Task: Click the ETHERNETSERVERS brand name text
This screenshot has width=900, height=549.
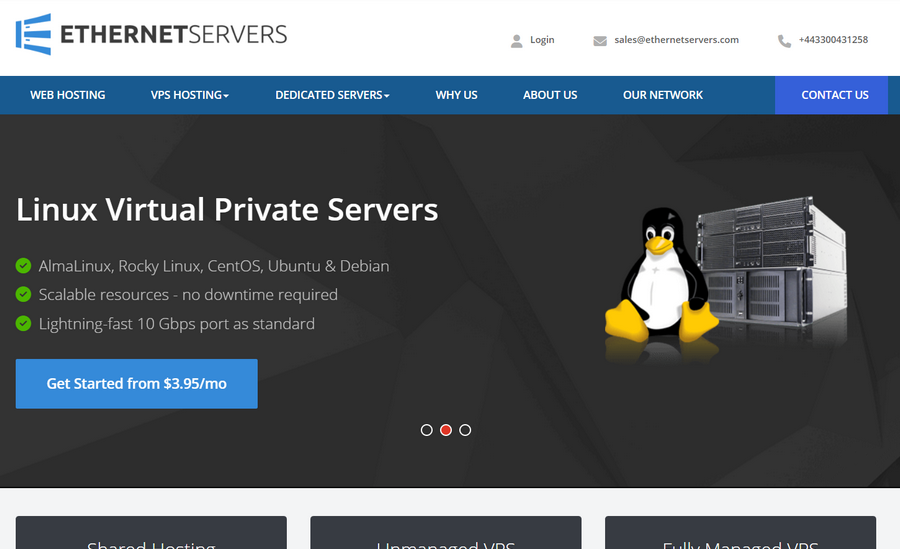Action: tap(173, 34)
